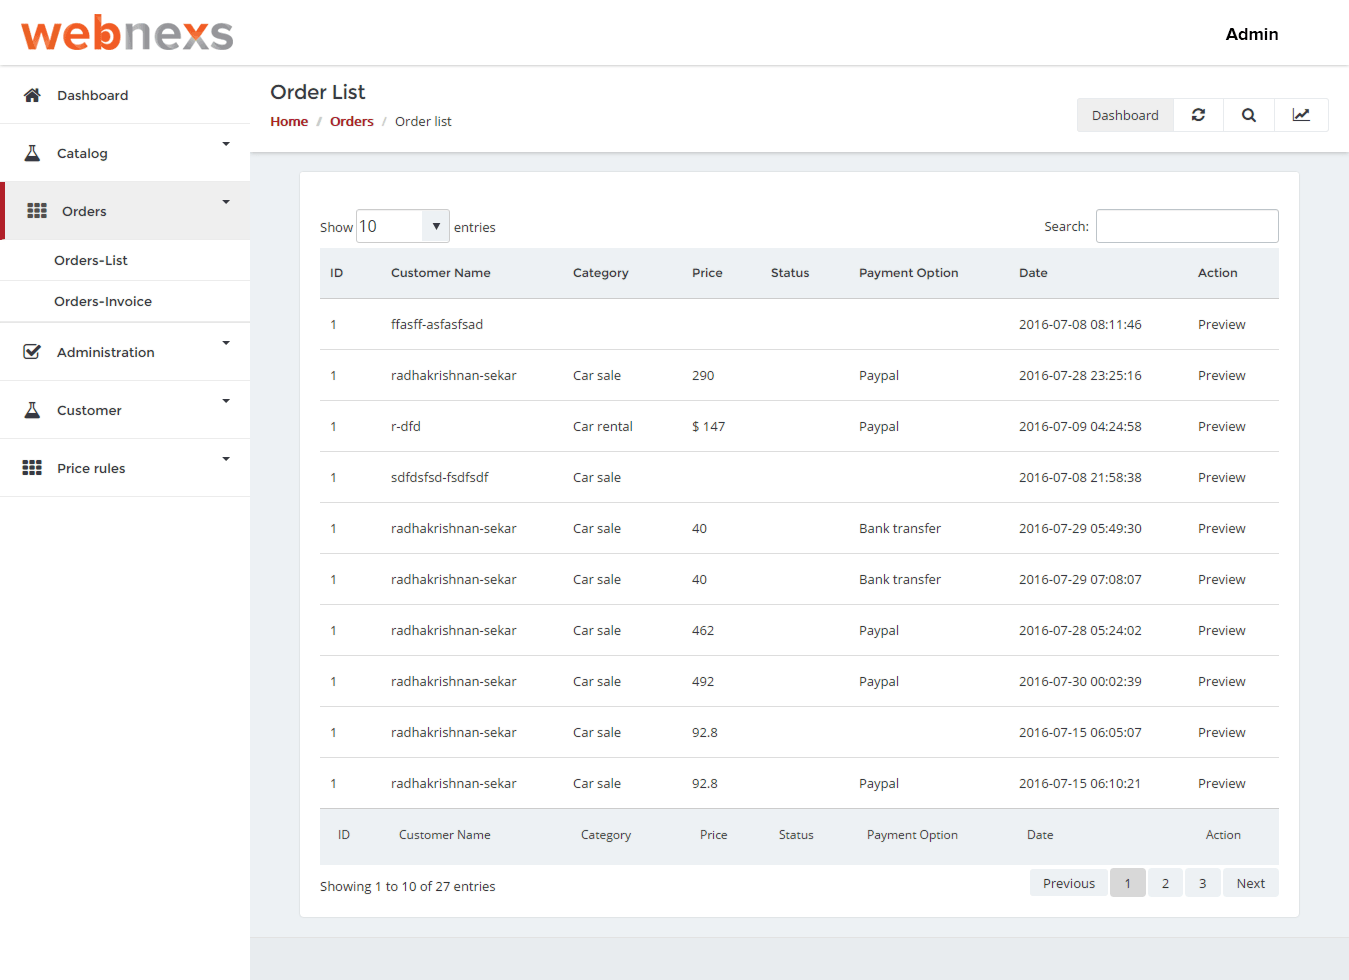Select Orders-List submenu item
This screenshot has width=1349, height=980.
[x=125, y=260]
